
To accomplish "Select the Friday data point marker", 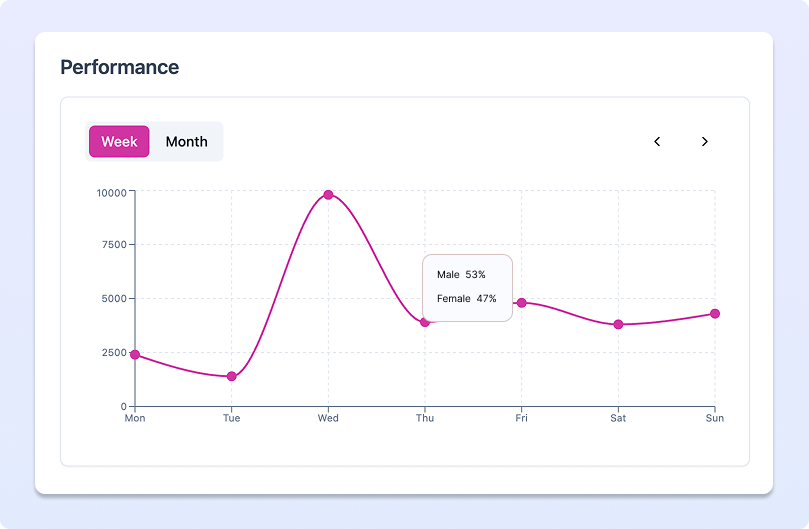I will point(521,303).
